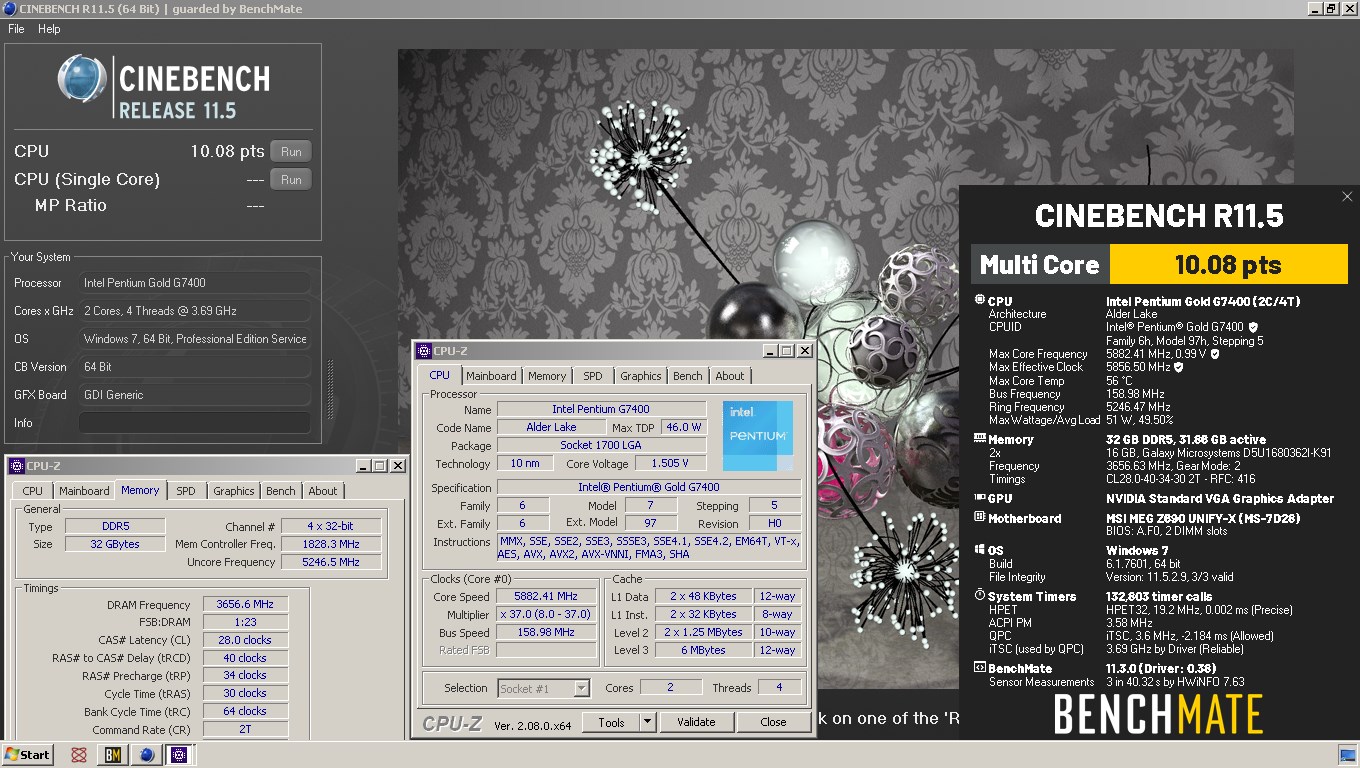Screen dimensions: 1360x768
Task: Click the Memory module icon in BenchMate panel
Action: pyautogui.click(x=979, y=439)
